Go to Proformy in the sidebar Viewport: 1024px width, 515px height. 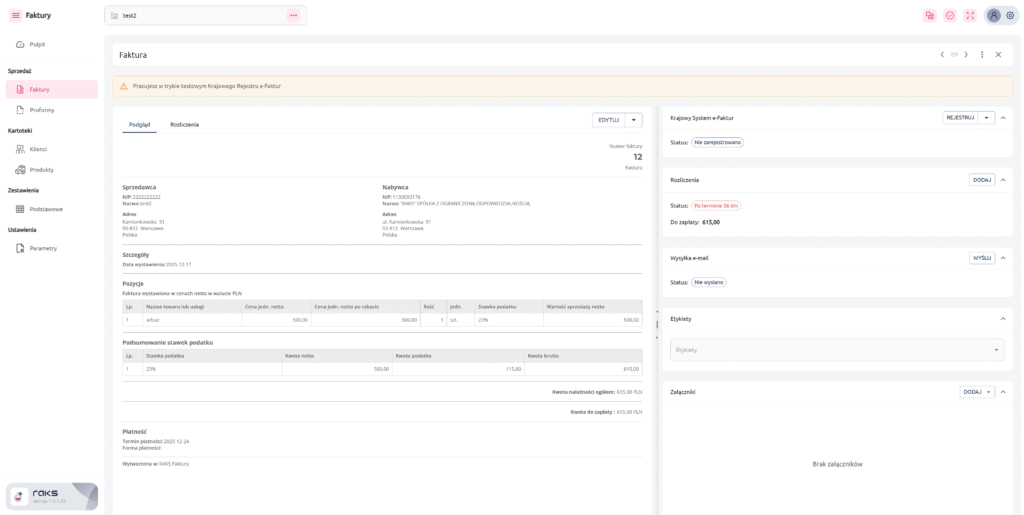coord(41,110)
